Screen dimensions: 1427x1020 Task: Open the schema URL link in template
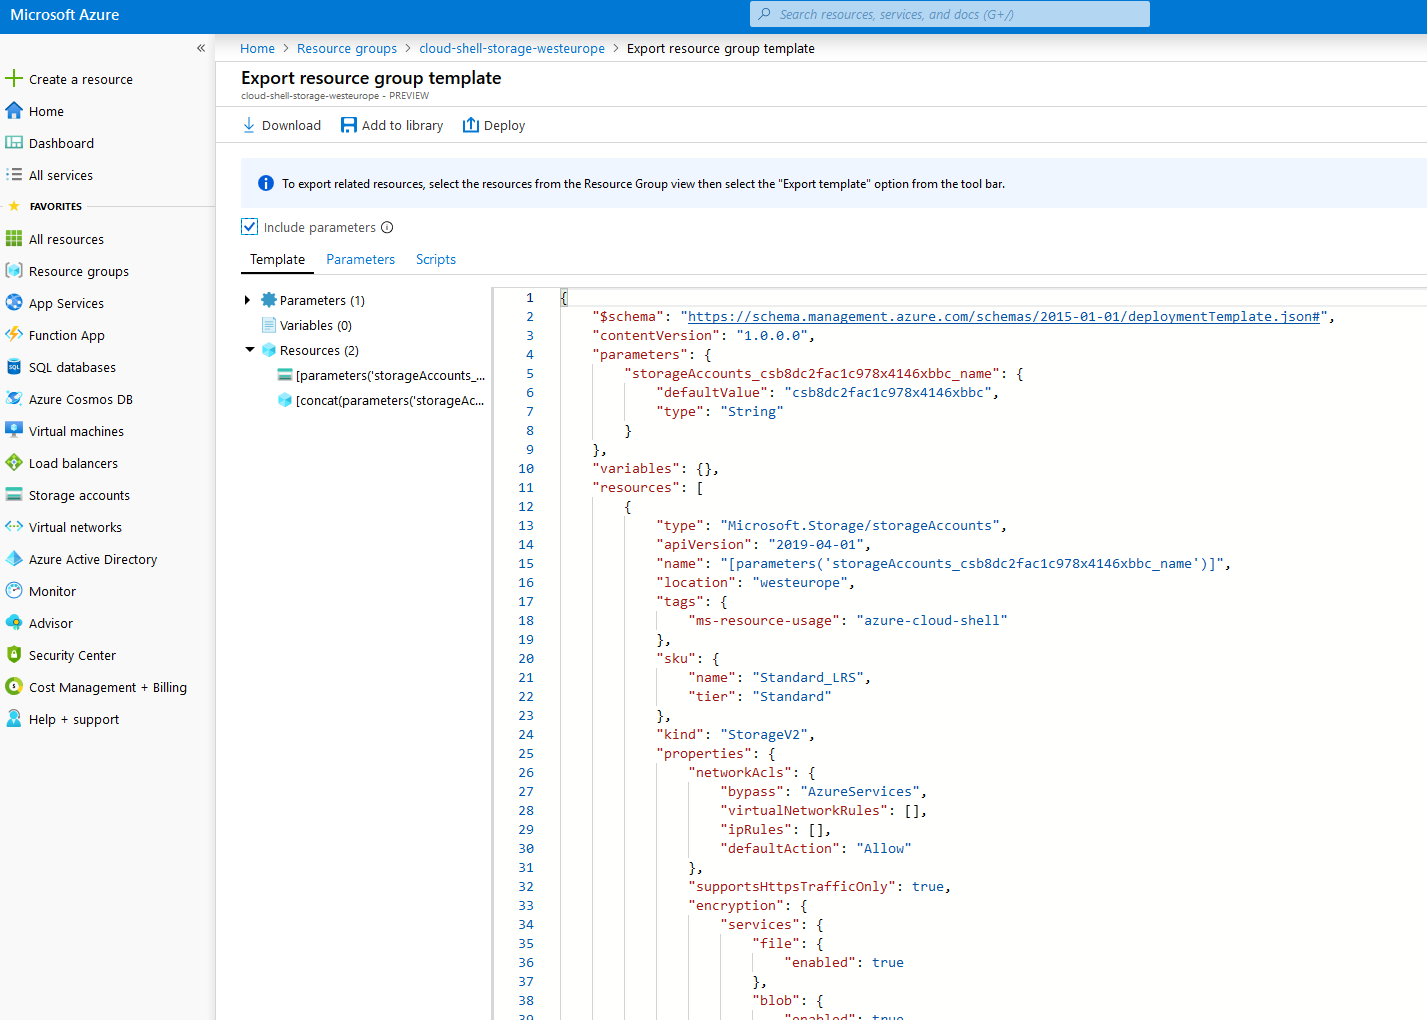coord(1003,317)
